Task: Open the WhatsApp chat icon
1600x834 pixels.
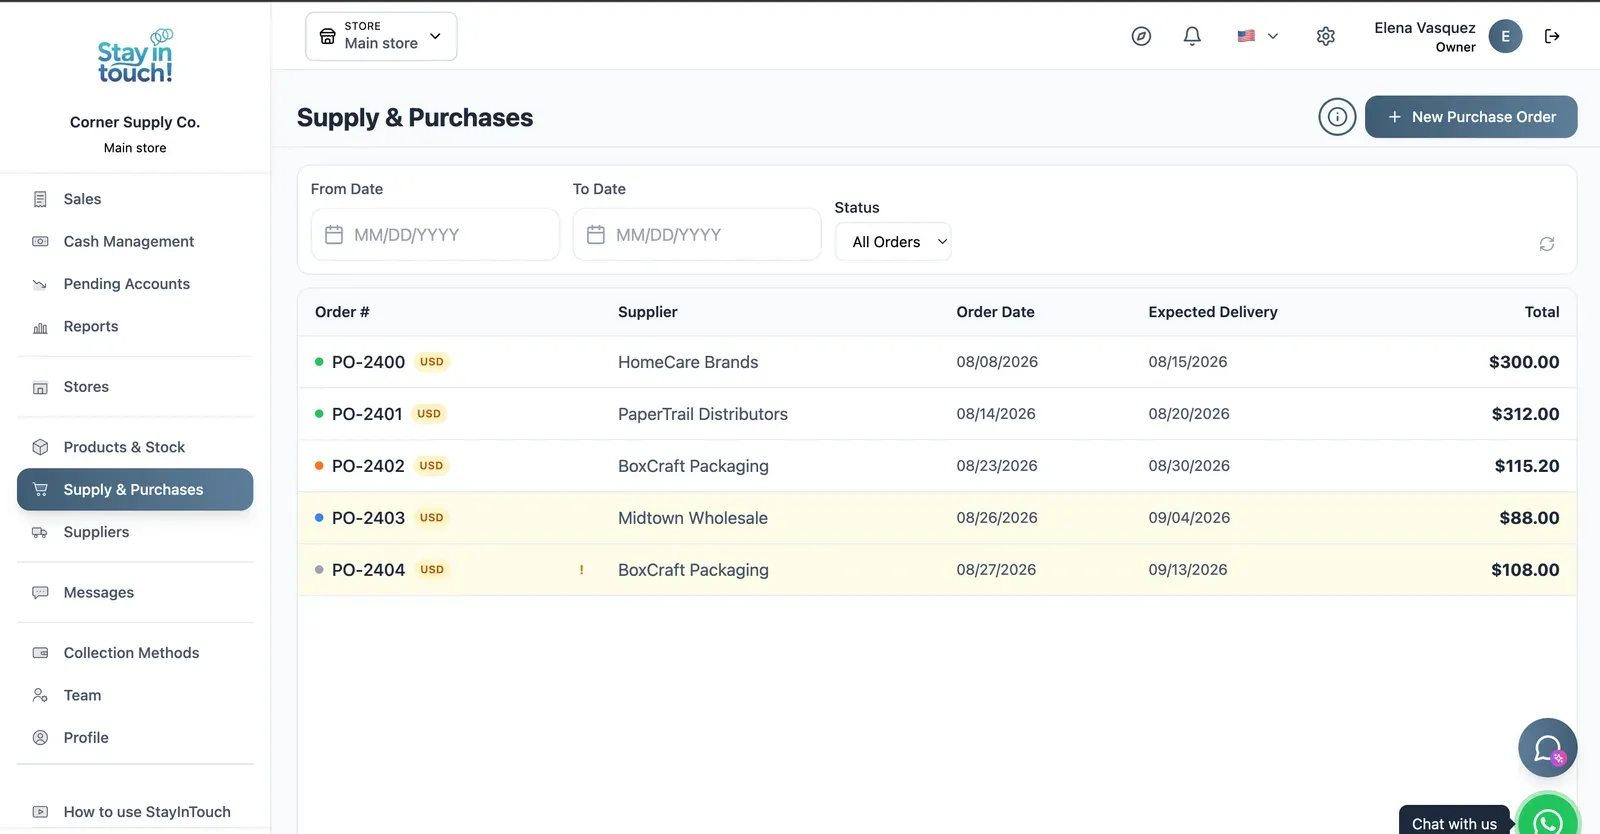Action: pos(1548,821)
